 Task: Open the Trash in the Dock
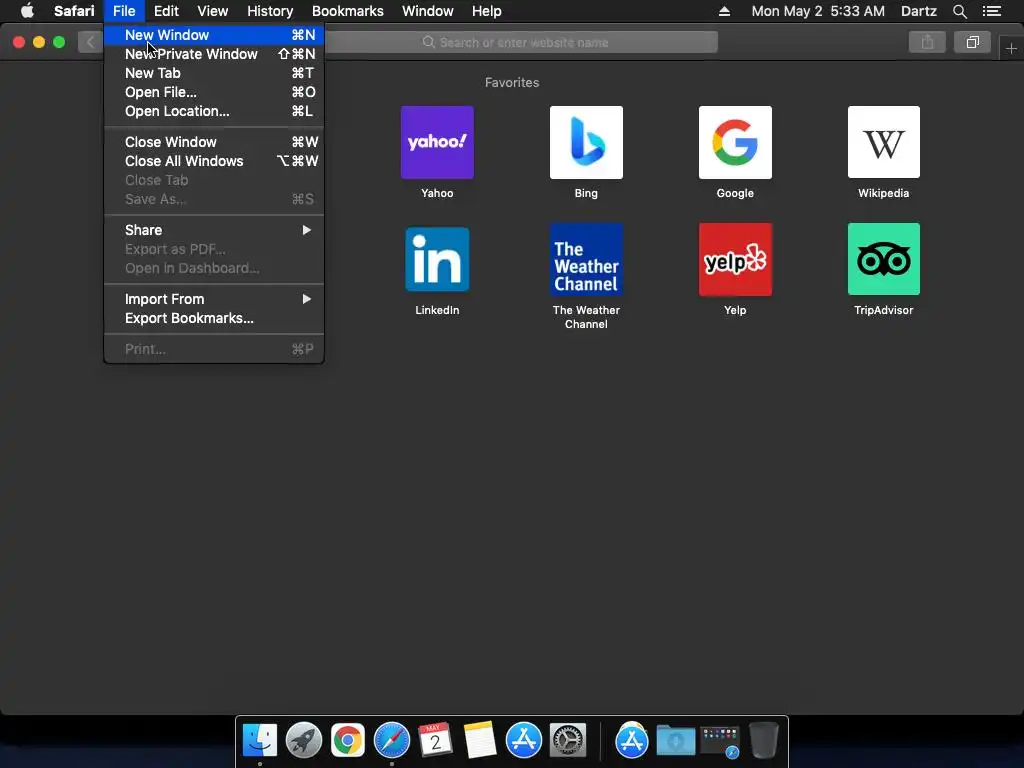763,741
